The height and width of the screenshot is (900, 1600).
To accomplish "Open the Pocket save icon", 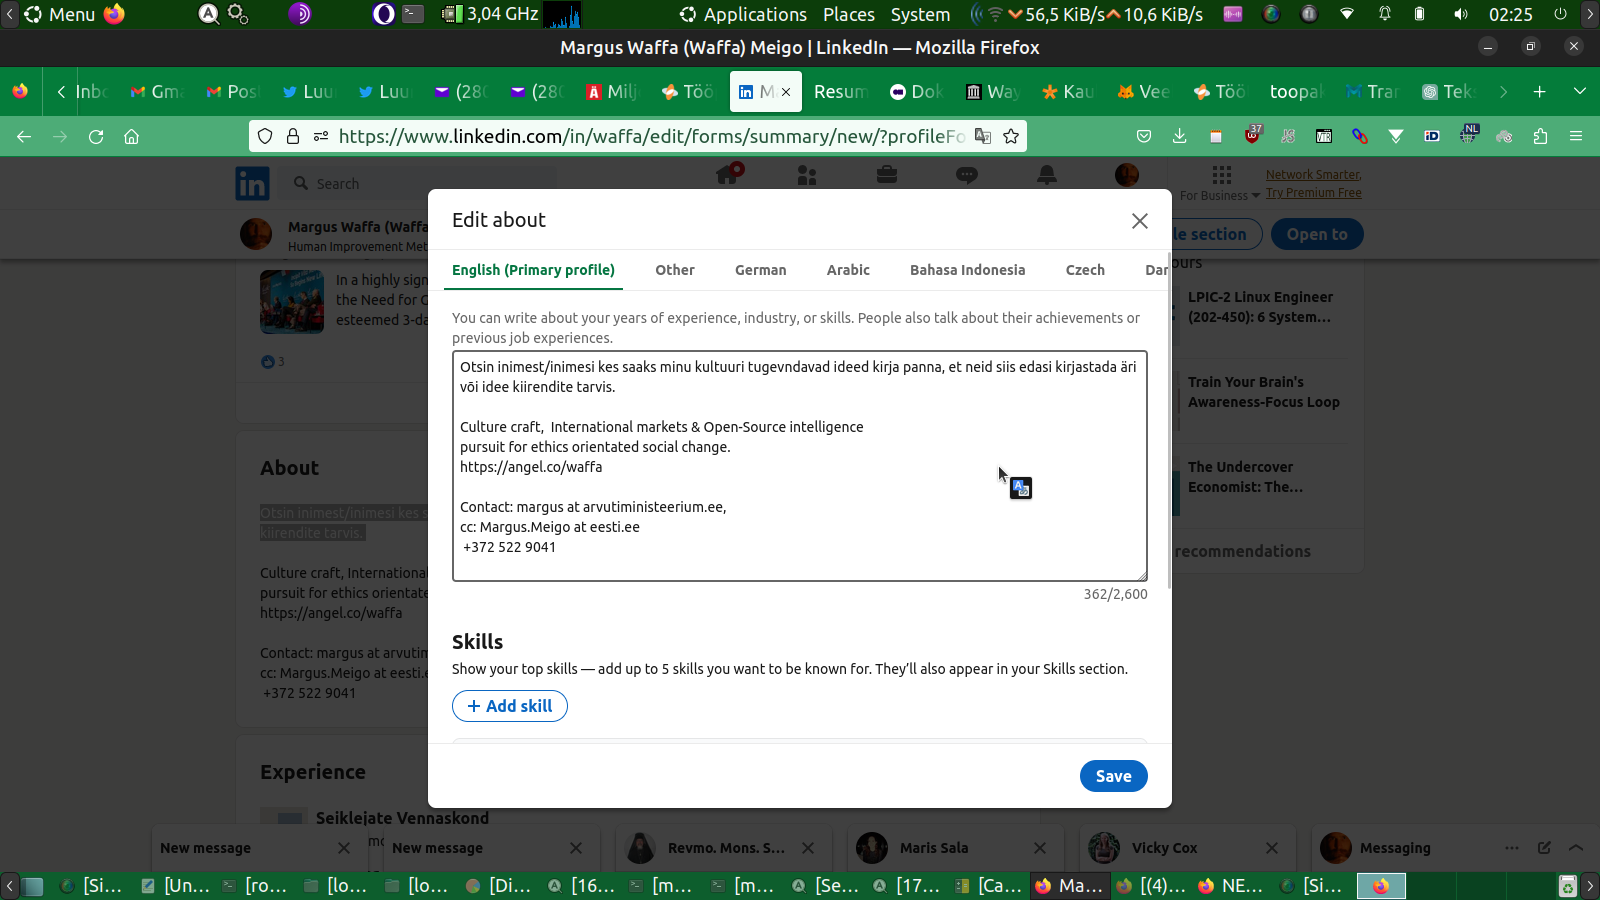I will point(1144,137).
